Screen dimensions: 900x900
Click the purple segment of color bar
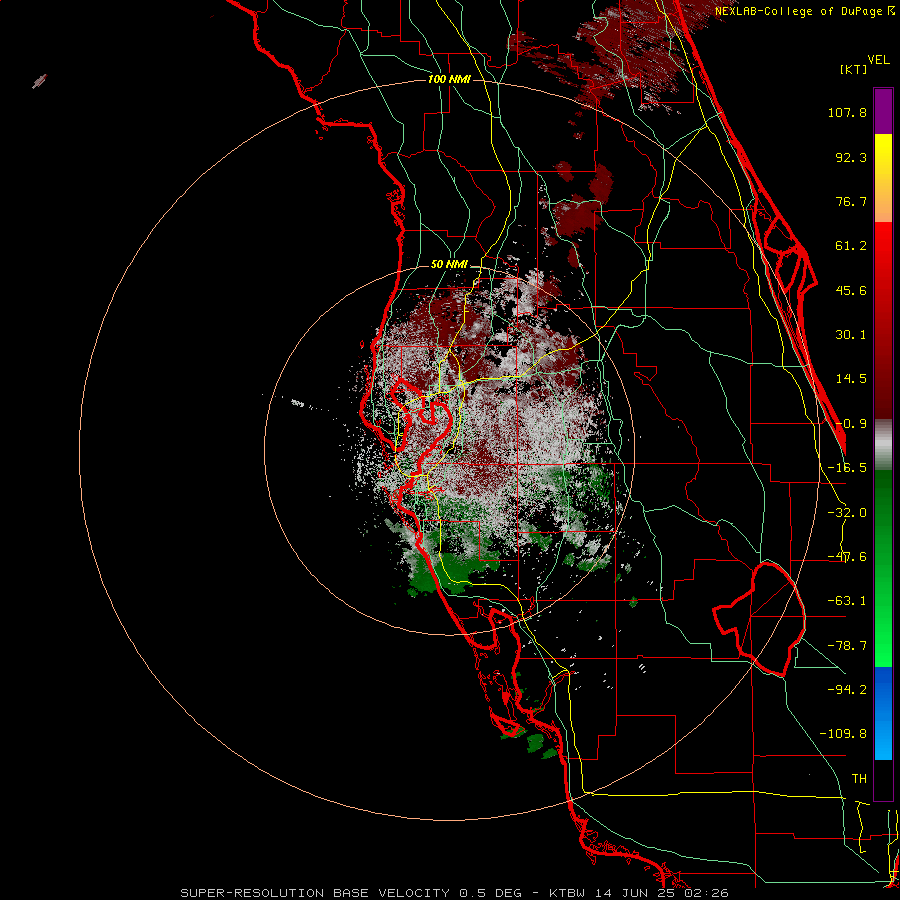coord(883,111)
